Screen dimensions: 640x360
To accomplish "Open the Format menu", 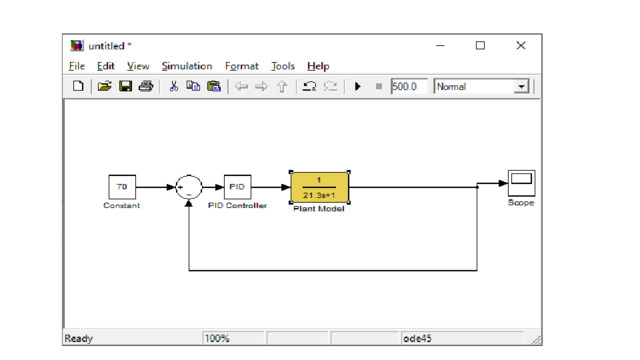I will click(x=242, y=66).
